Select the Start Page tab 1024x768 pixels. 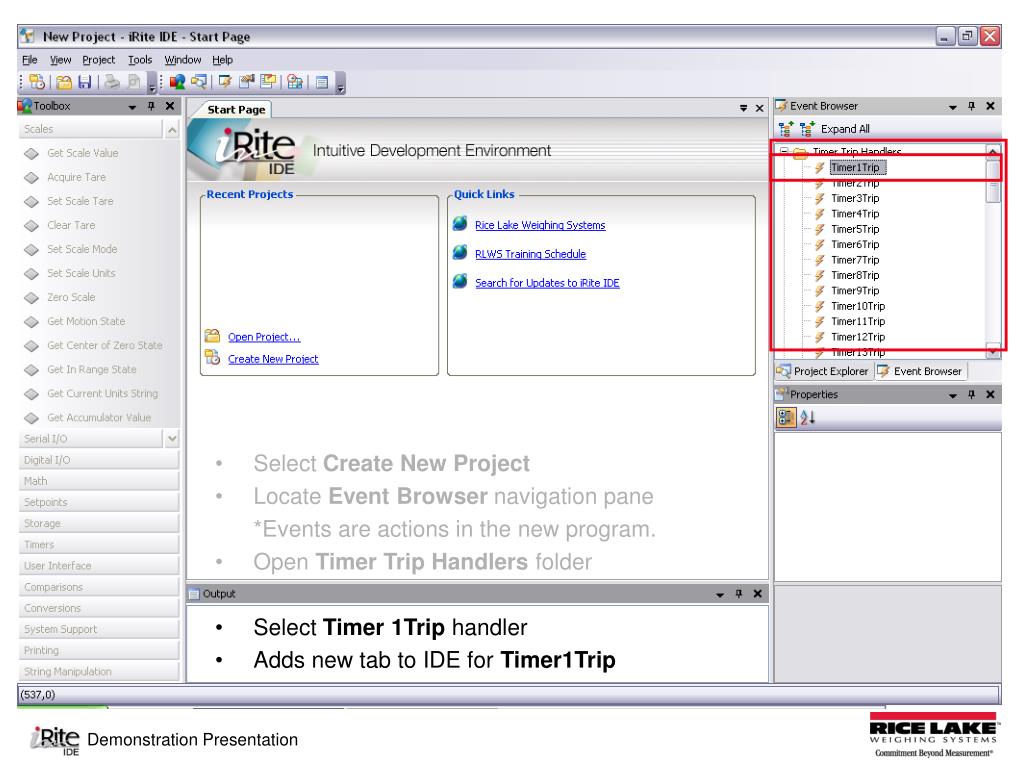[236, 110]
